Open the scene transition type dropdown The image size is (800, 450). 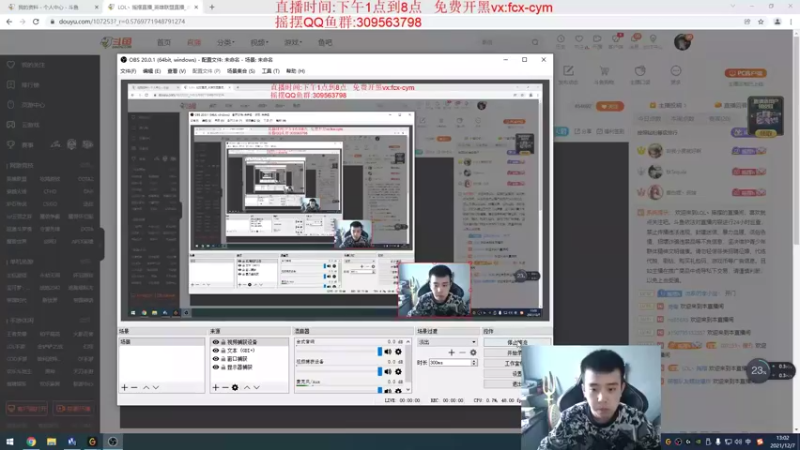click(x=447, y=342)
